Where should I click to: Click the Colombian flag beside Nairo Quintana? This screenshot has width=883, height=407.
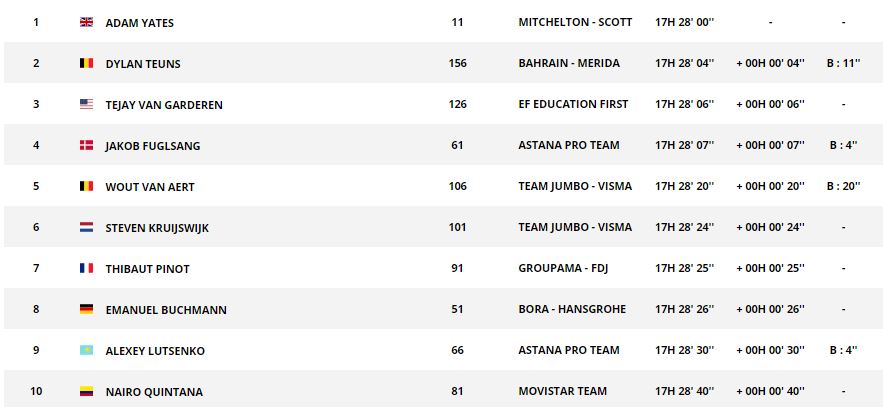(86, 391)
